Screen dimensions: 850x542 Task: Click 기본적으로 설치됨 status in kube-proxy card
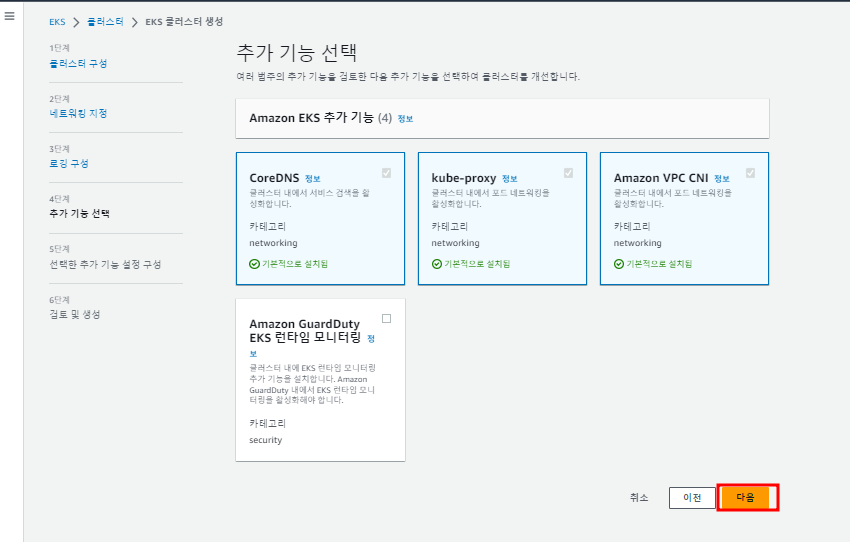point(477,264)
